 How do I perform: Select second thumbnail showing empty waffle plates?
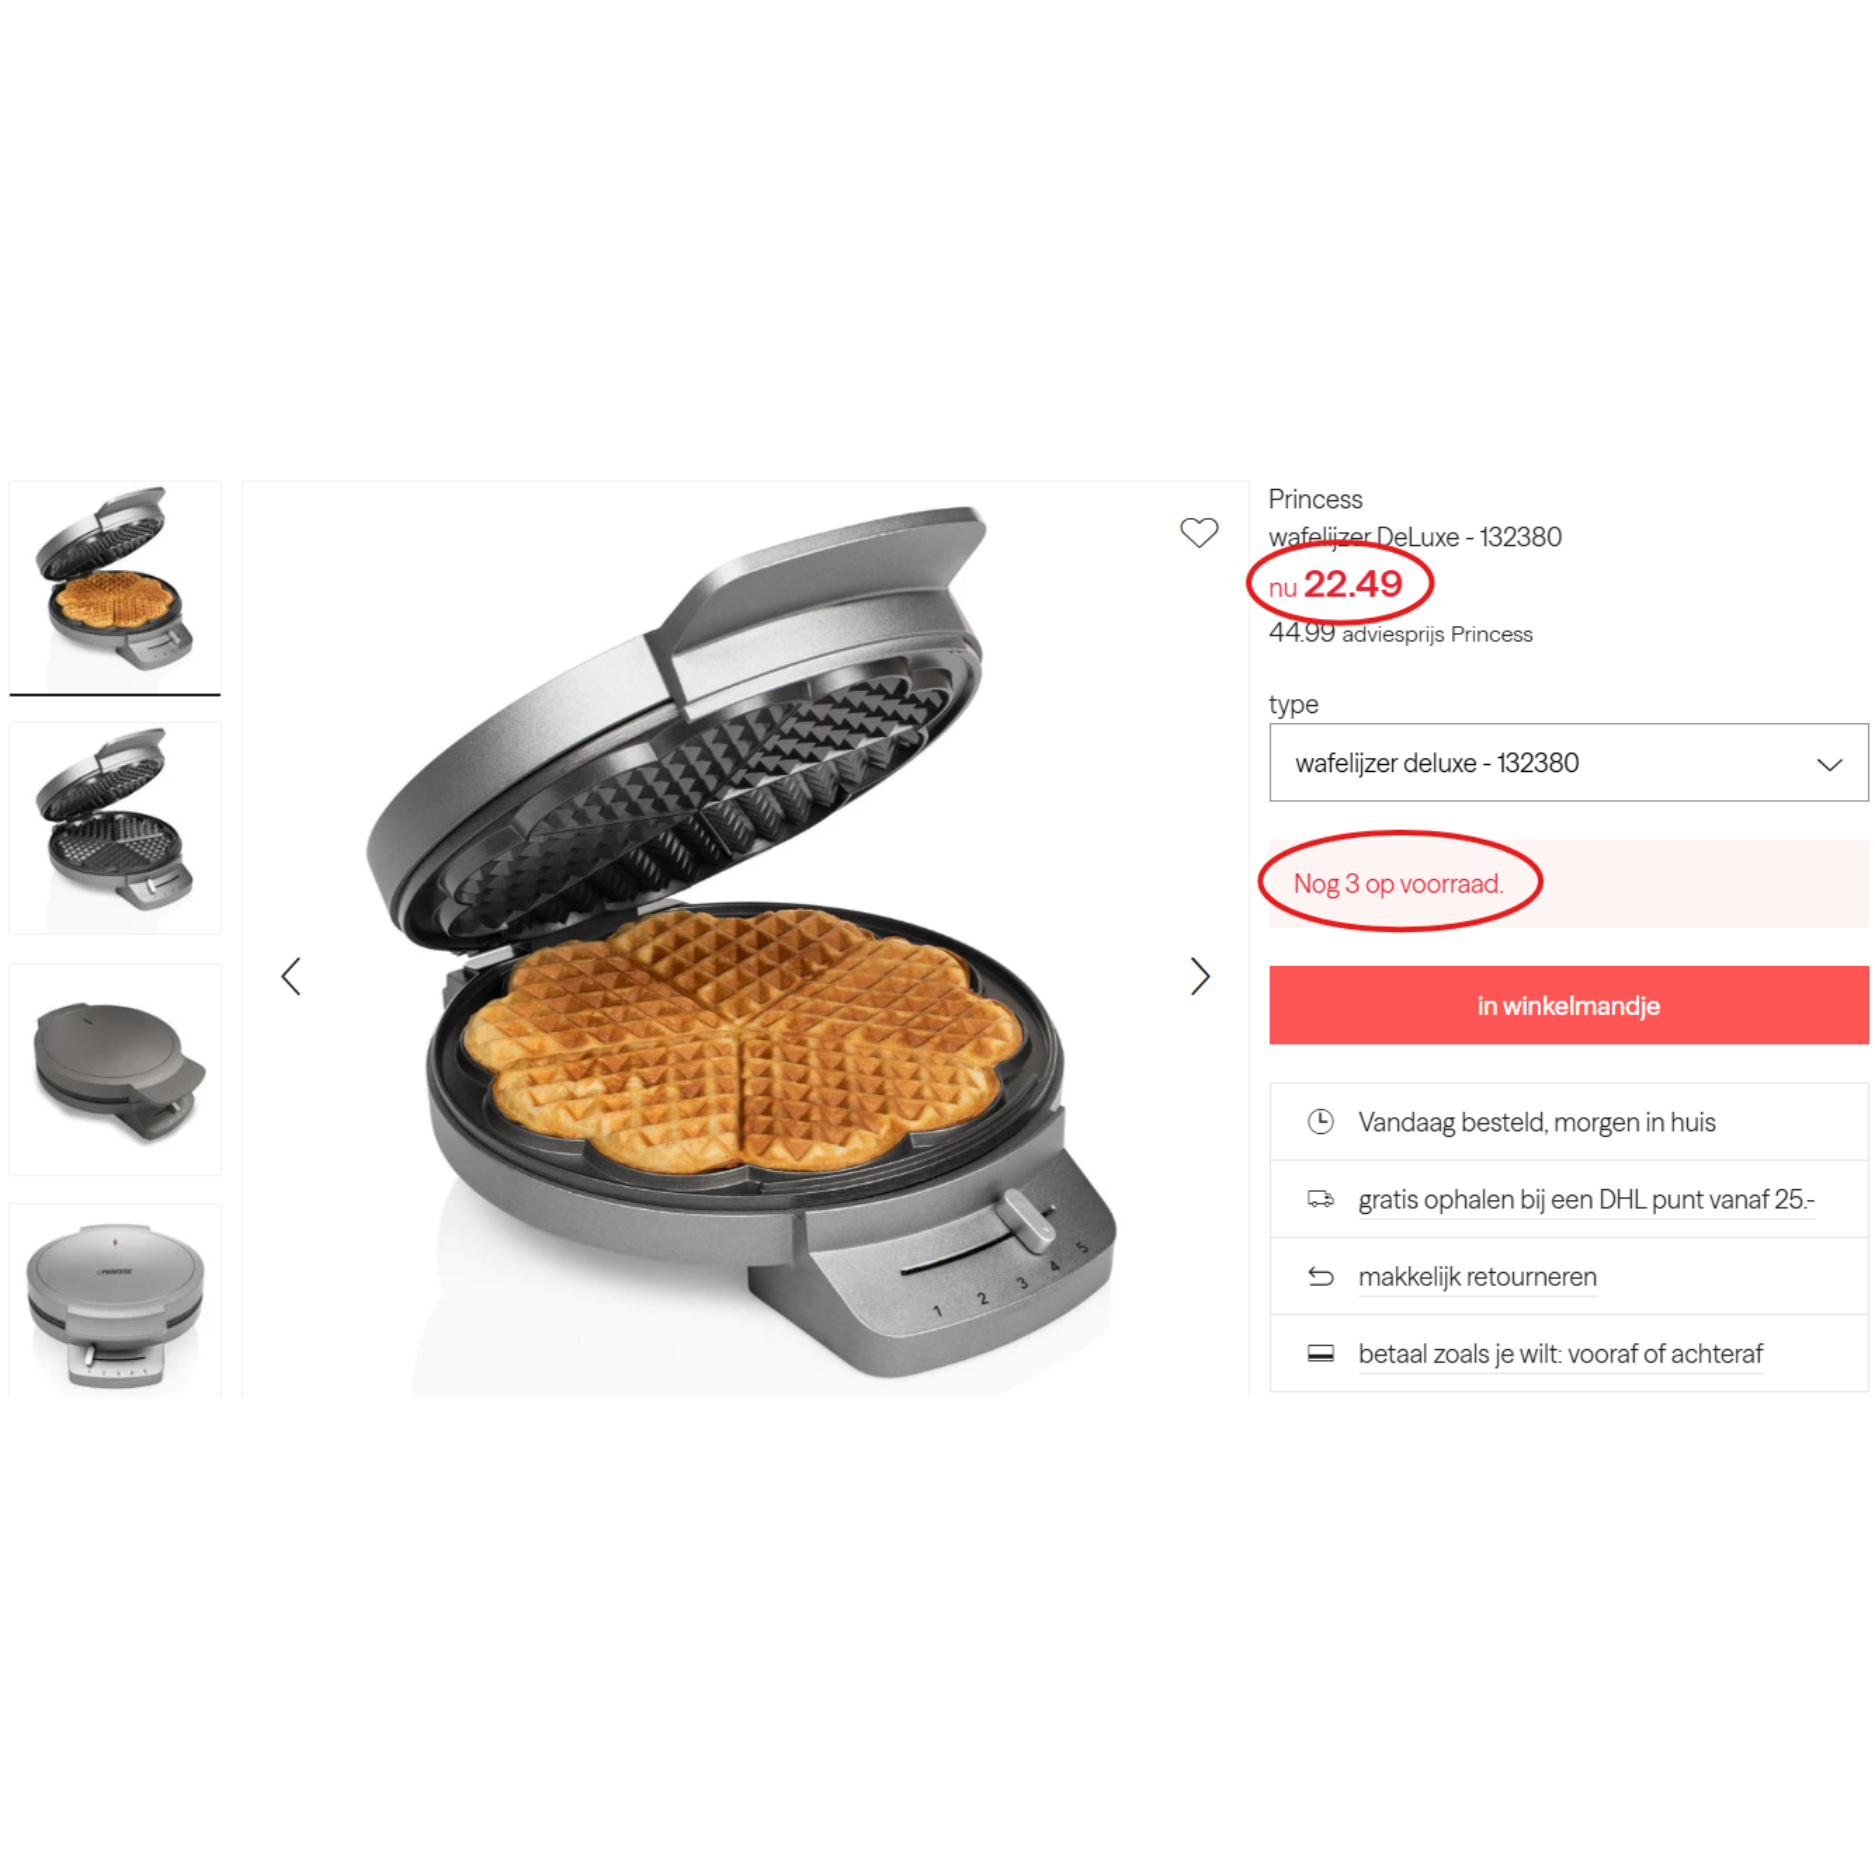[x=115, y=828]
